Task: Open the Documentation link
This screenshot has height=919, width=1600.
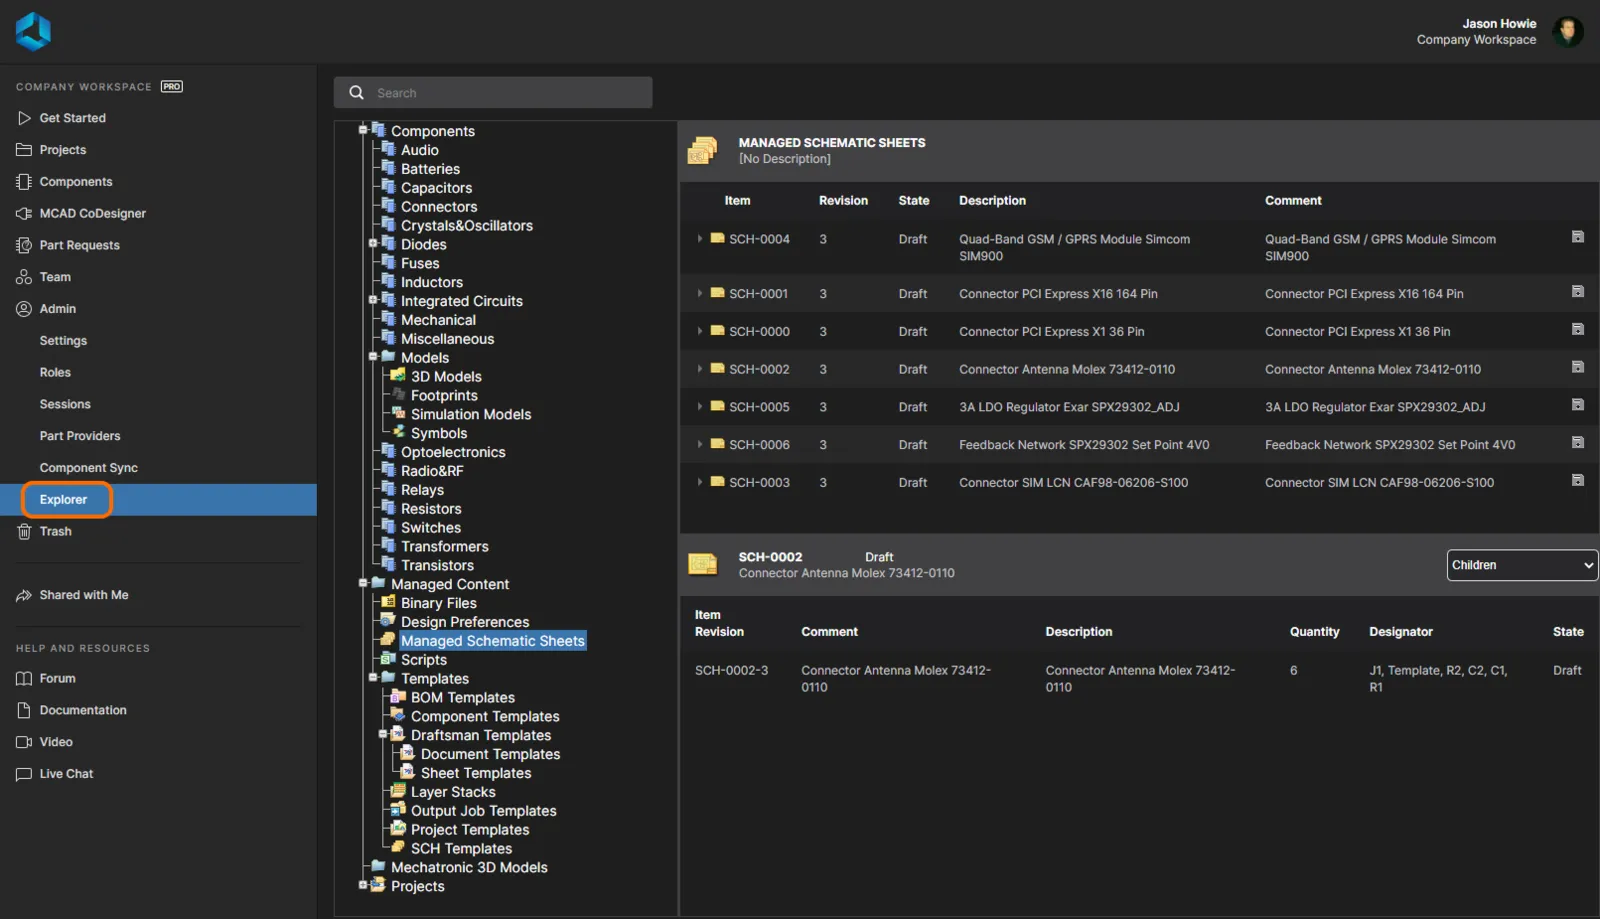Action: [x=82, y=710]
